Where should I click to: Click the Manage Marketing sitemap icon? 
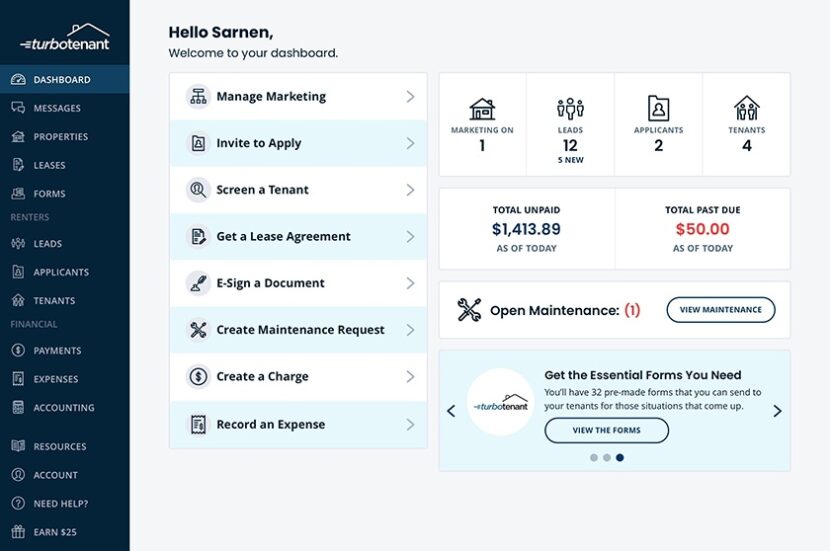[x=198, y=97]
